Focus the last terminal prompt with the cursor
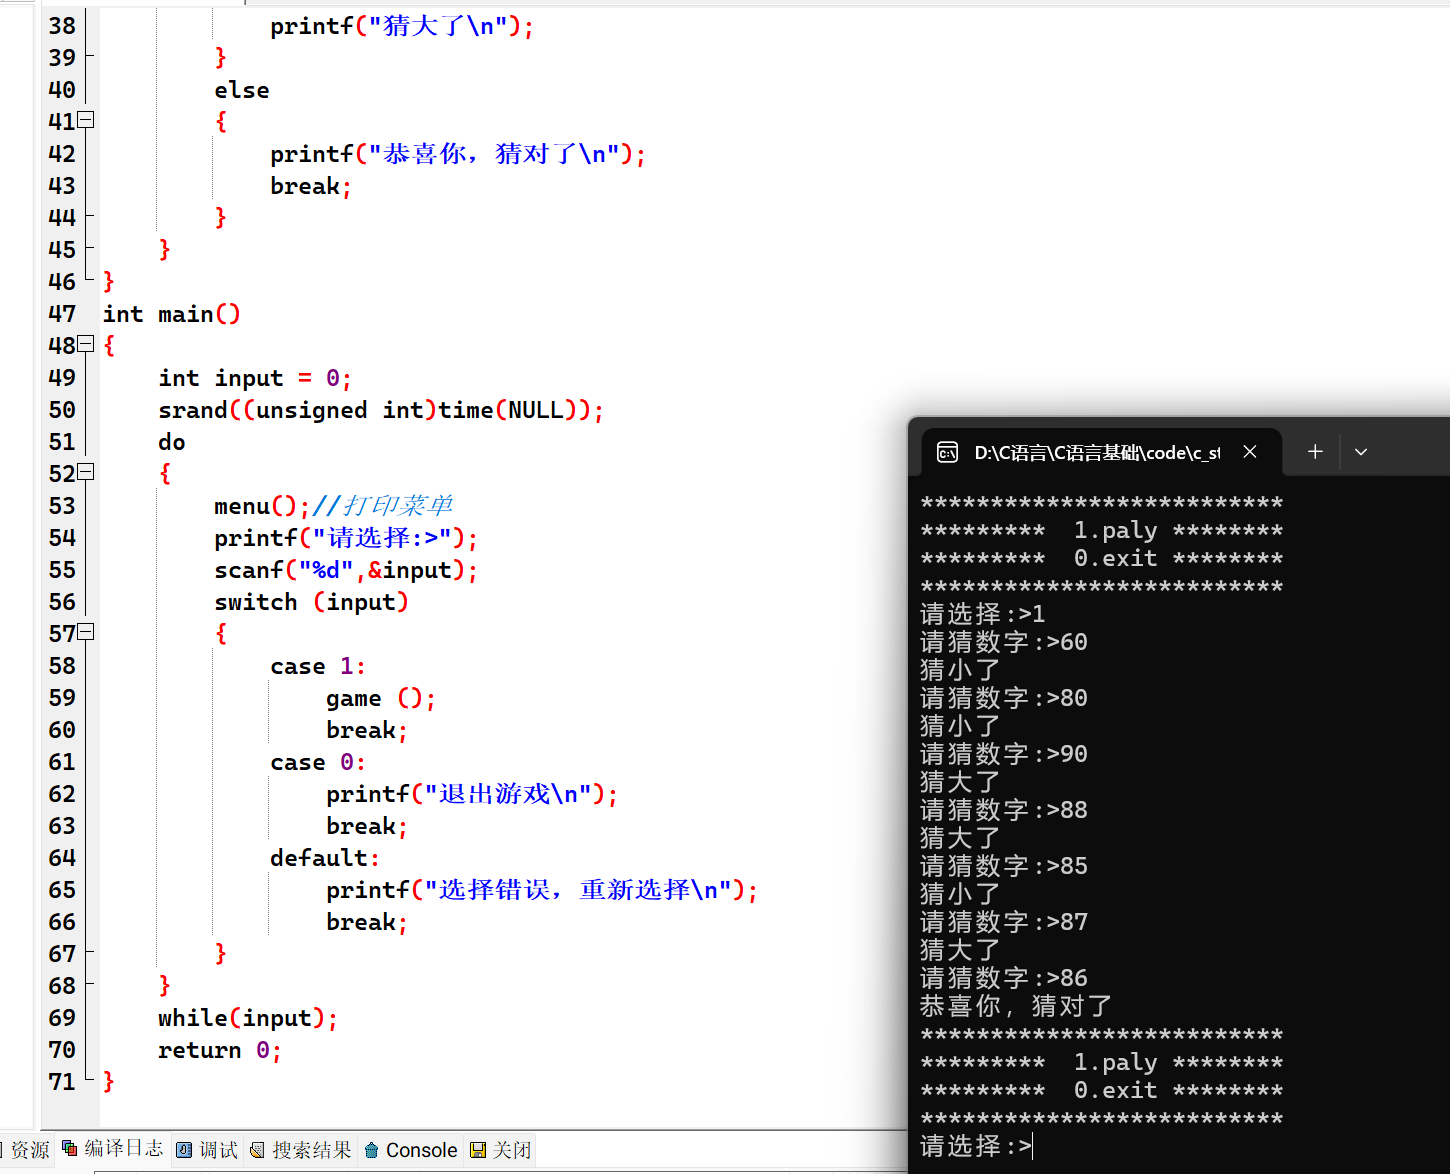1450x1174 pixels. click(977, 1146)
